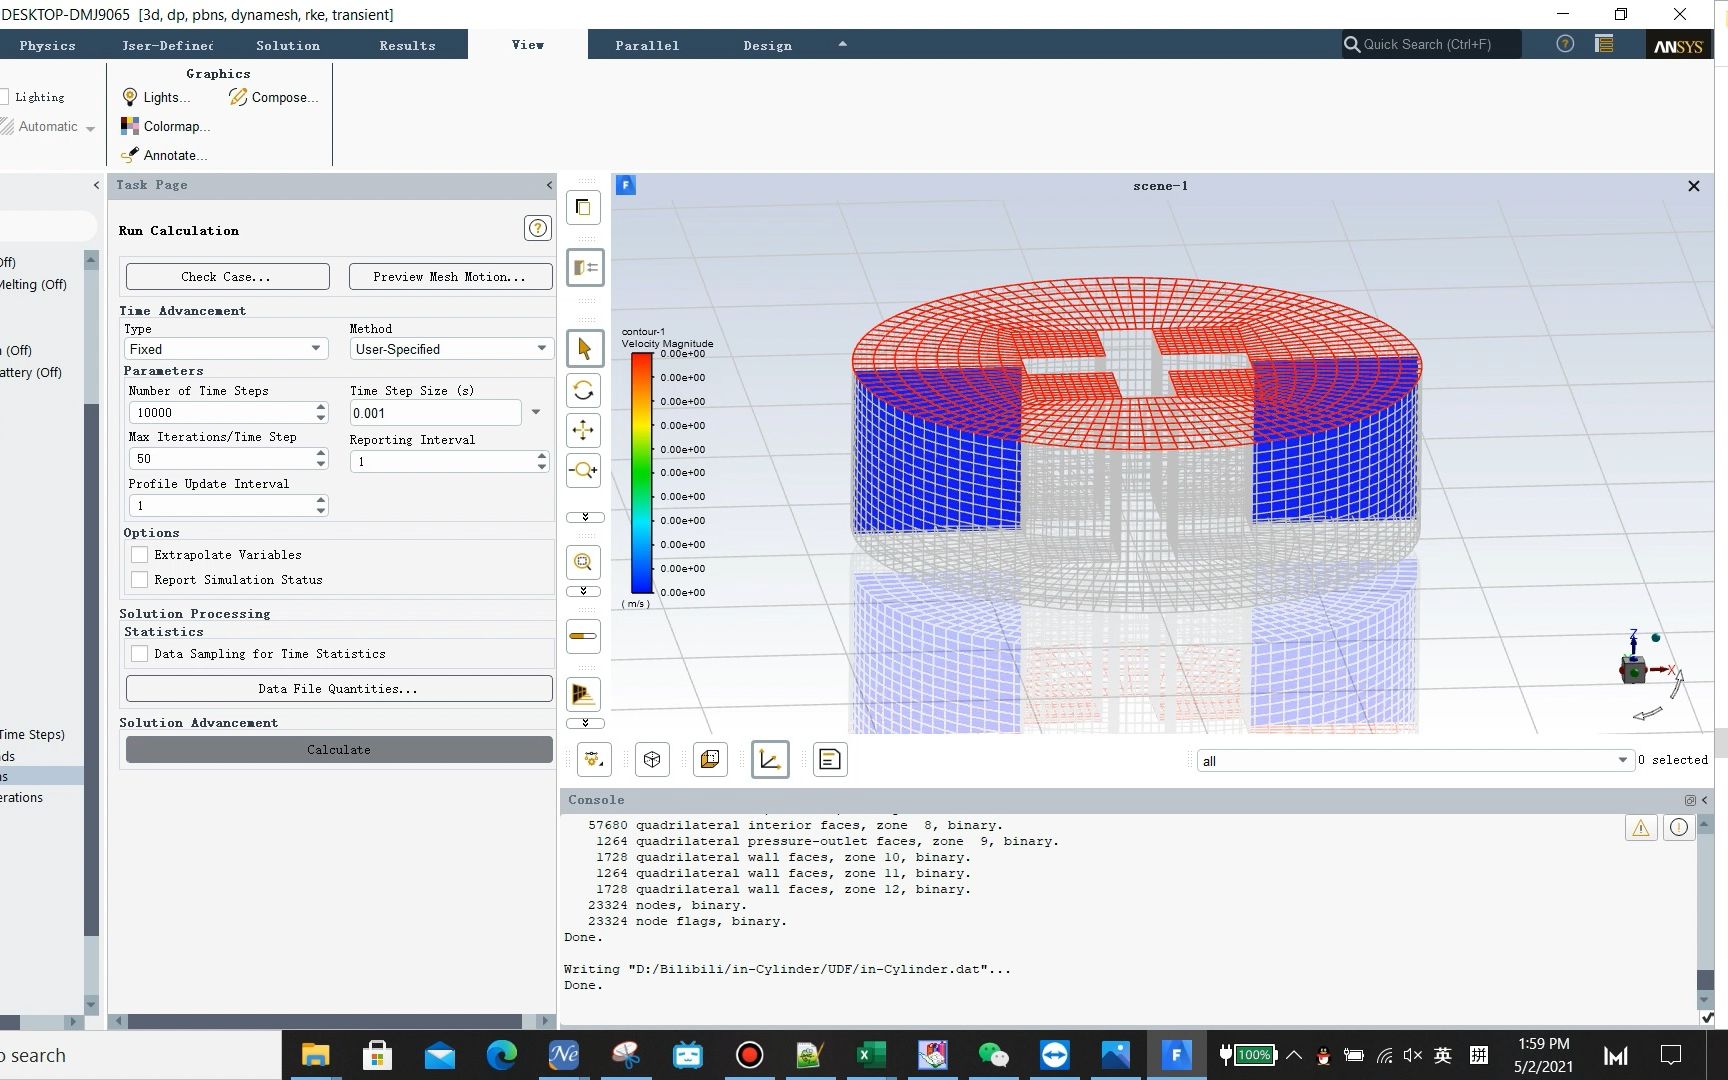Click the Calculate button
Image resolution: width=1728 pixels, height=1080 pixels.
[338, 749]
